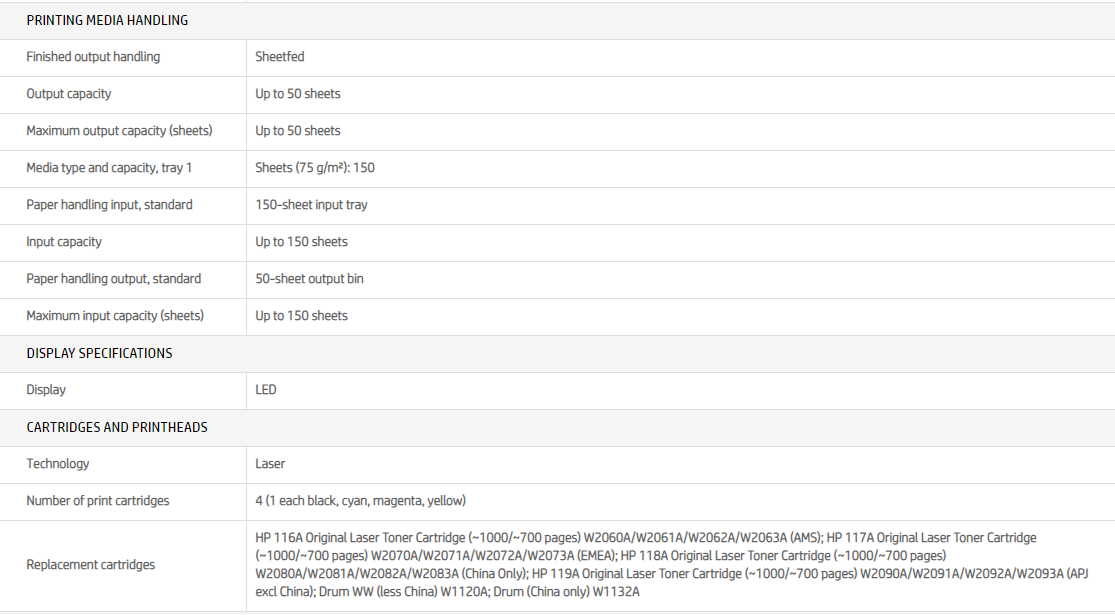Viewport: 1115px width, 615px height.
Task: Click the PRINTING MEDIA HANDLING section header
Action: coord(107,20)
